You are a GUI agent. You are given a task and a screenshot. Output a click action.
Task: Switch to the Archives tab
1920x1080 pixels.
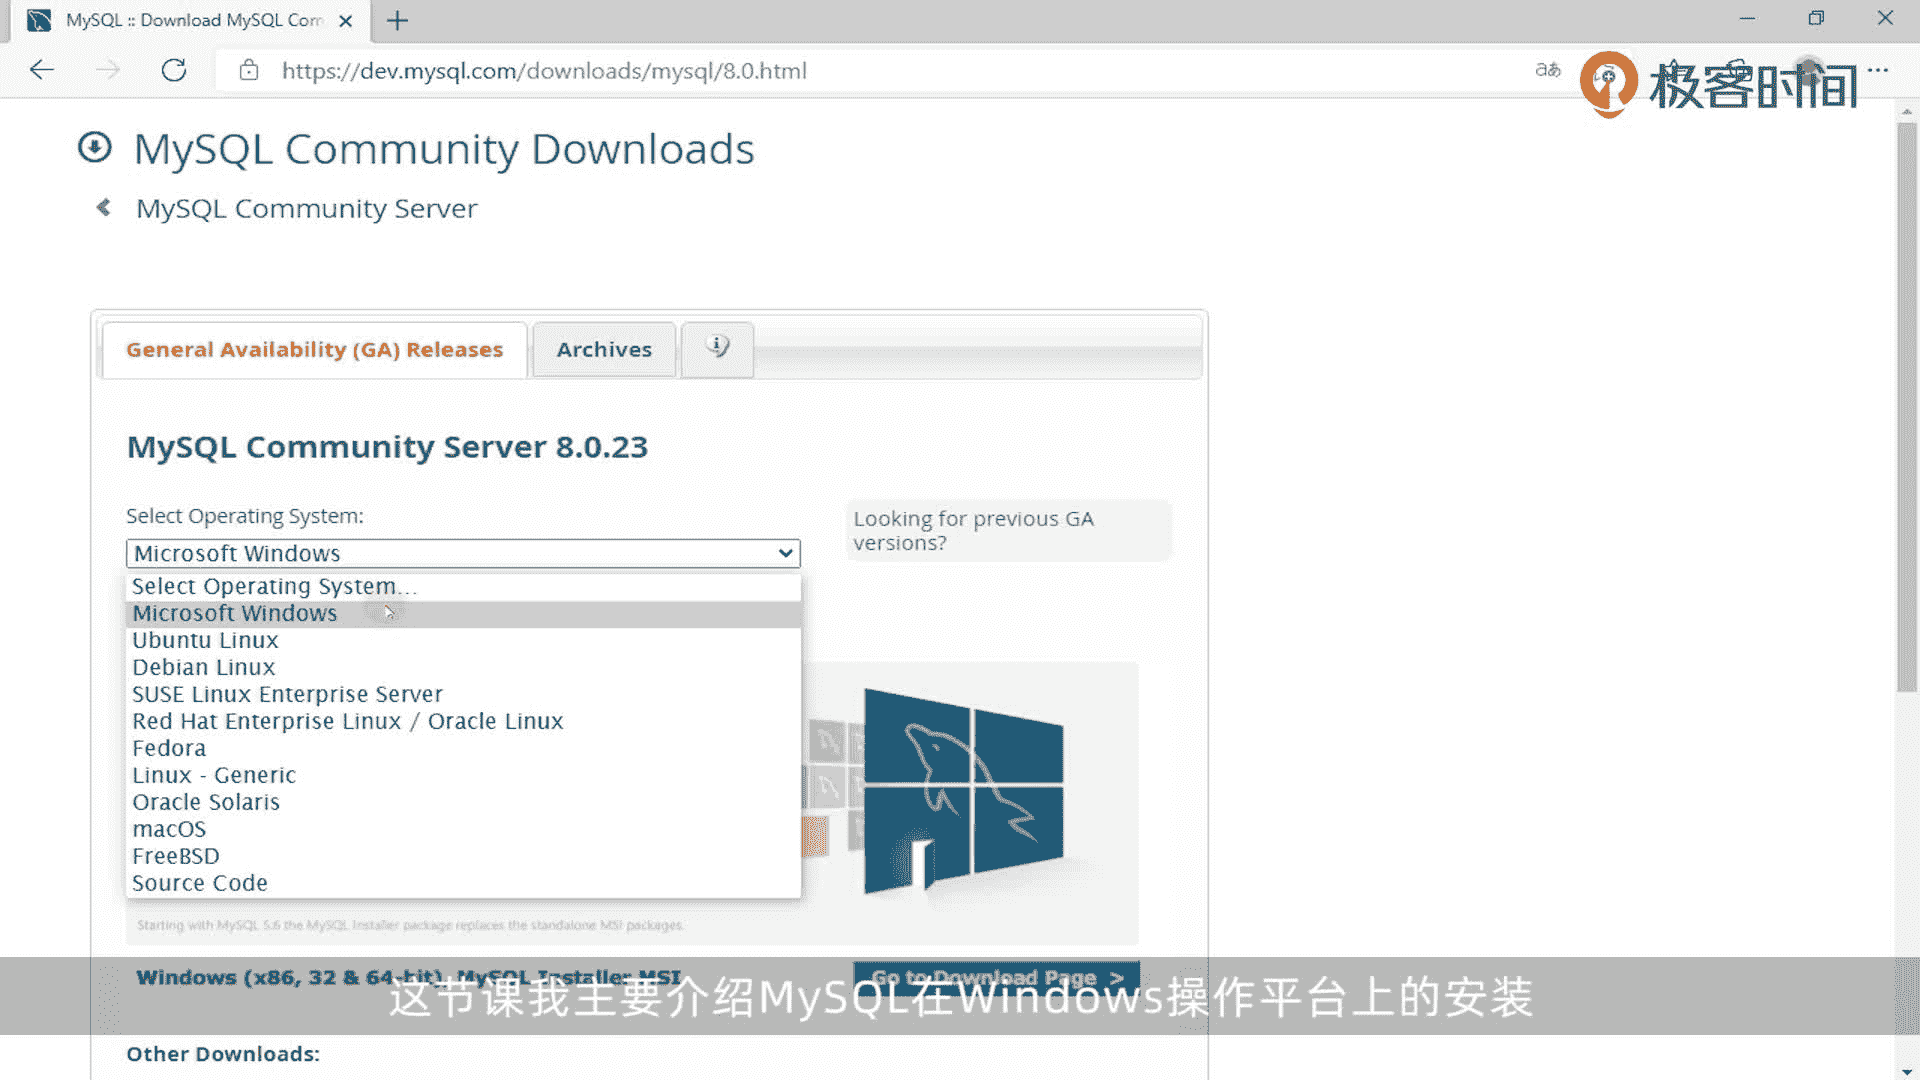click(604, 349)
